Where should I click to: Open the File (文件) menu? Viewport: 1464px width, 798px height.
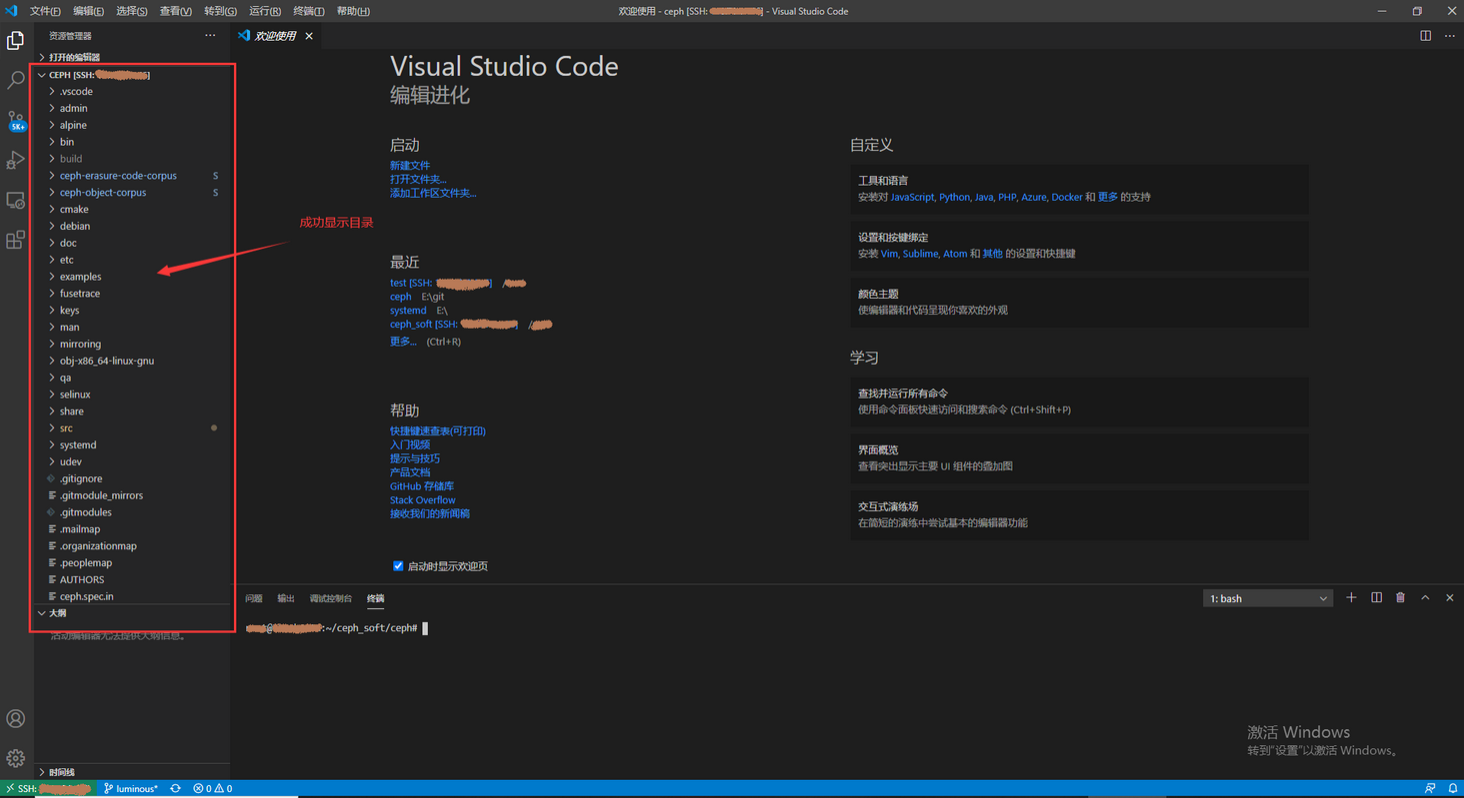point(45,11)
